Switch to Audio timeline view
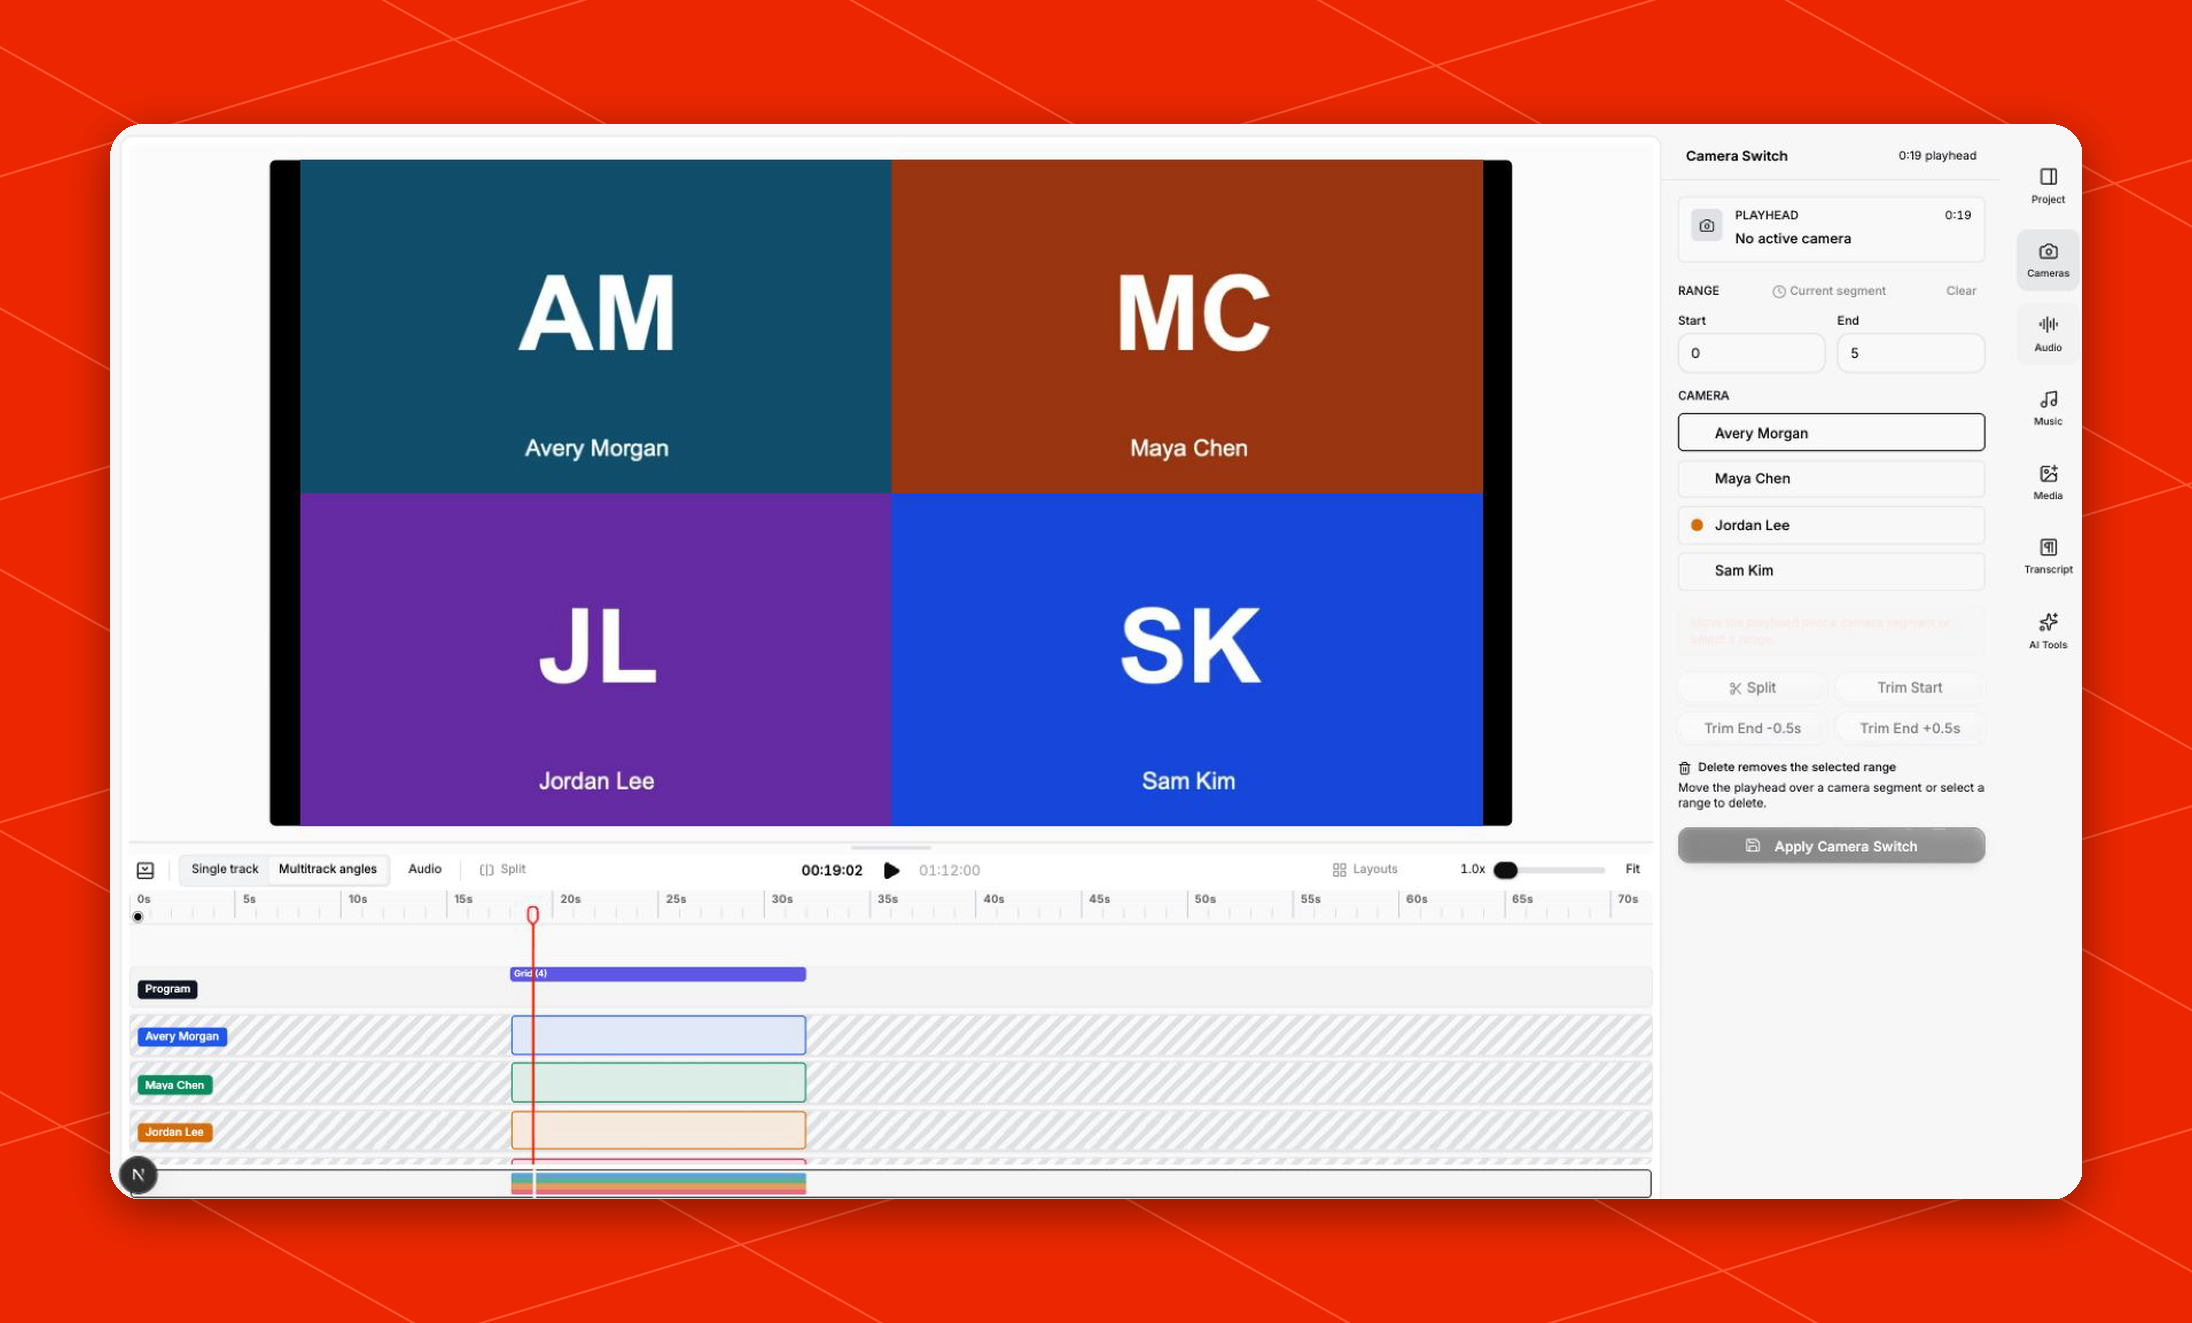 425,869
